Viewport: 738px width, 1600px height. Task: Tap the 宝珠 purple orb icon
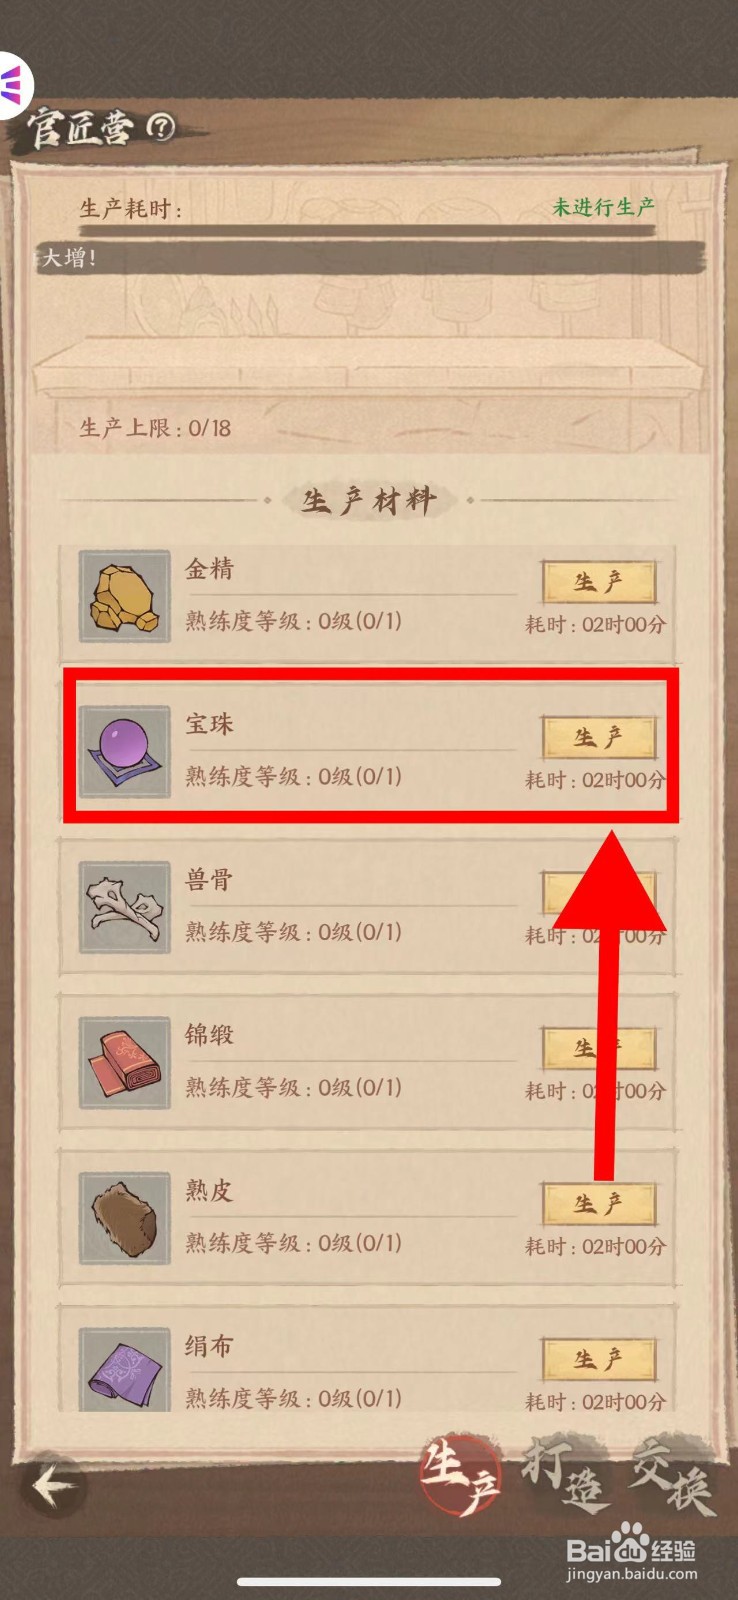(x=124, y=751)
